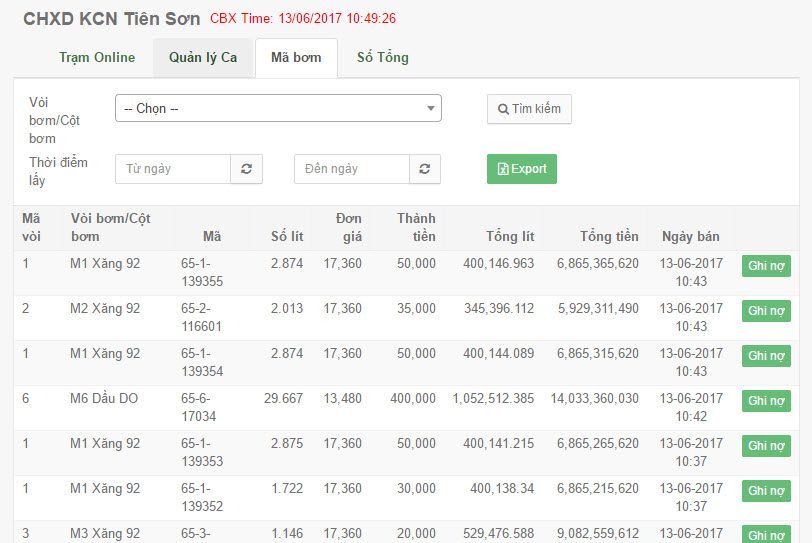The image size is (812, 543).
Task: Go to the Số Tổng tab
Action: (x=382, y=57)
